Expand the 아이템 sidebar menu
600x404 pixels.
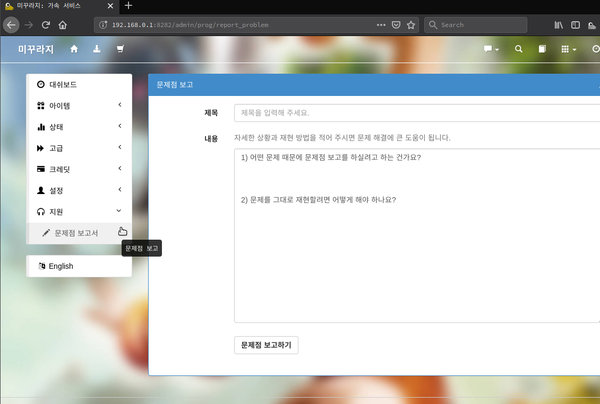79,106
